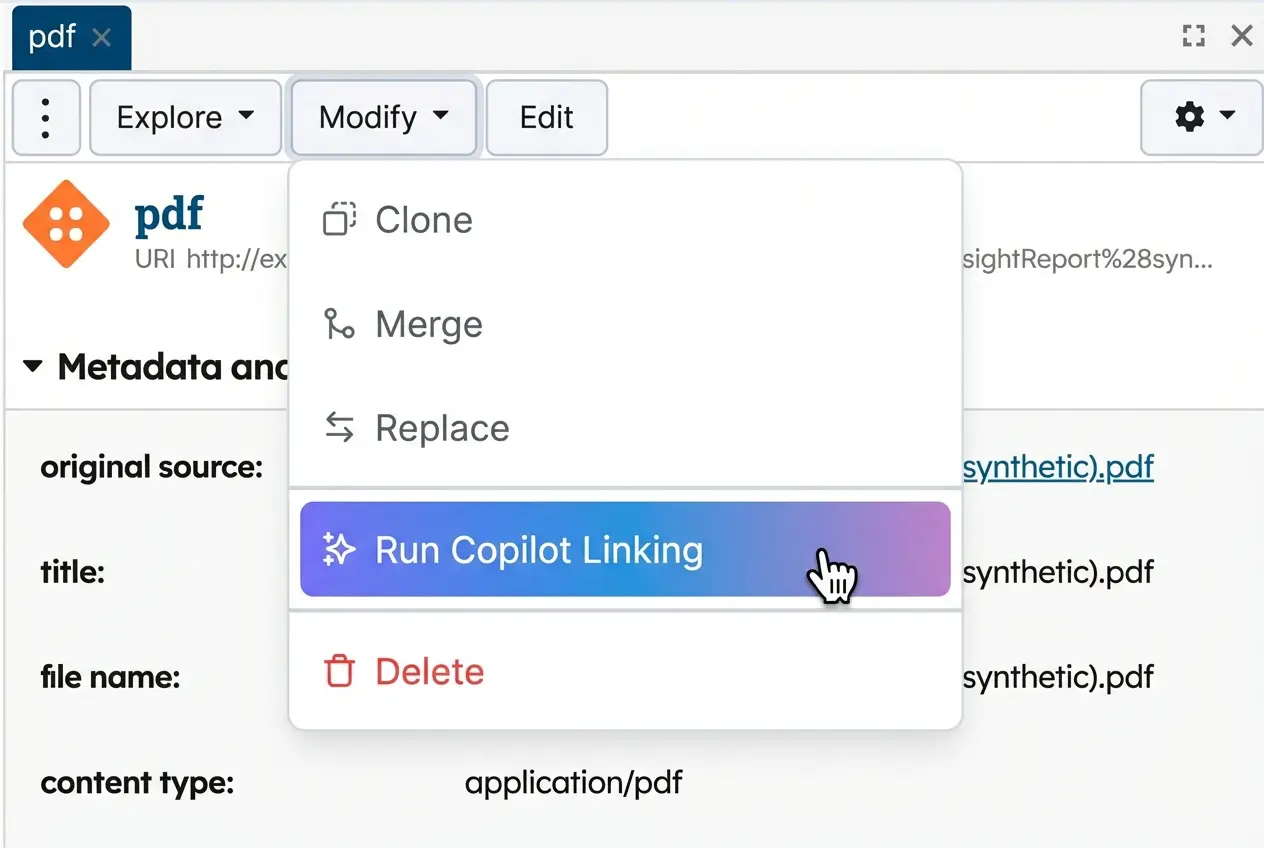The height and width of the screenshot is (848, 1264).
Task: Click the Copilot sparkle icon
Action: pyautogui.click(x=339, y=549)
